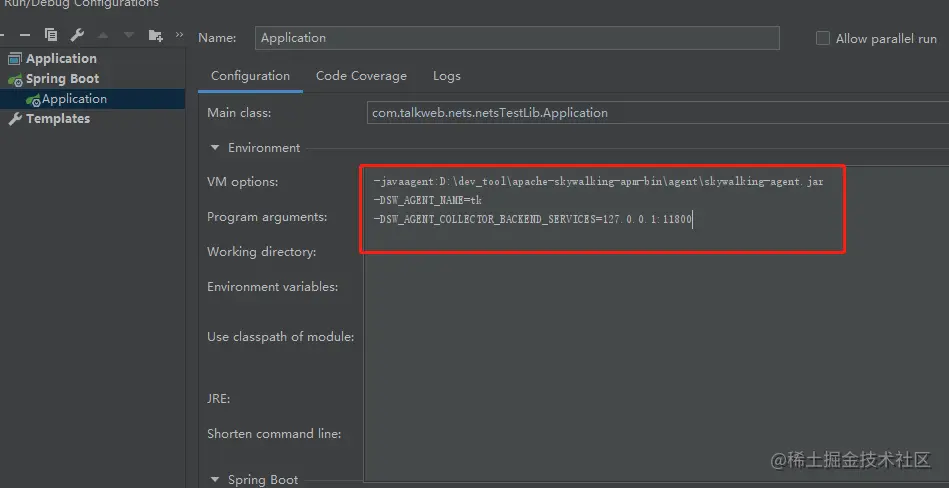Click the 'JRE:' label

point(218,398)
